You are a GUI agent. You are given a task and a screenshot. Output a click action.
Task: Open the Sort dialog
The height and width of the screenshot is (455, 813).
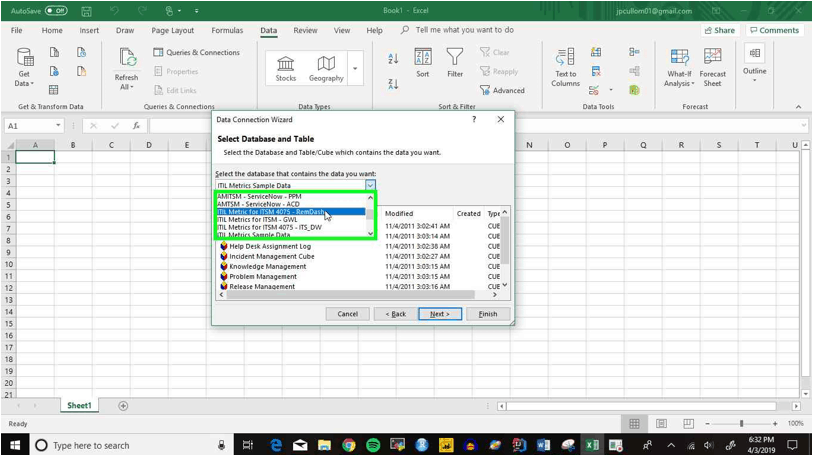[x=423, y=62]
